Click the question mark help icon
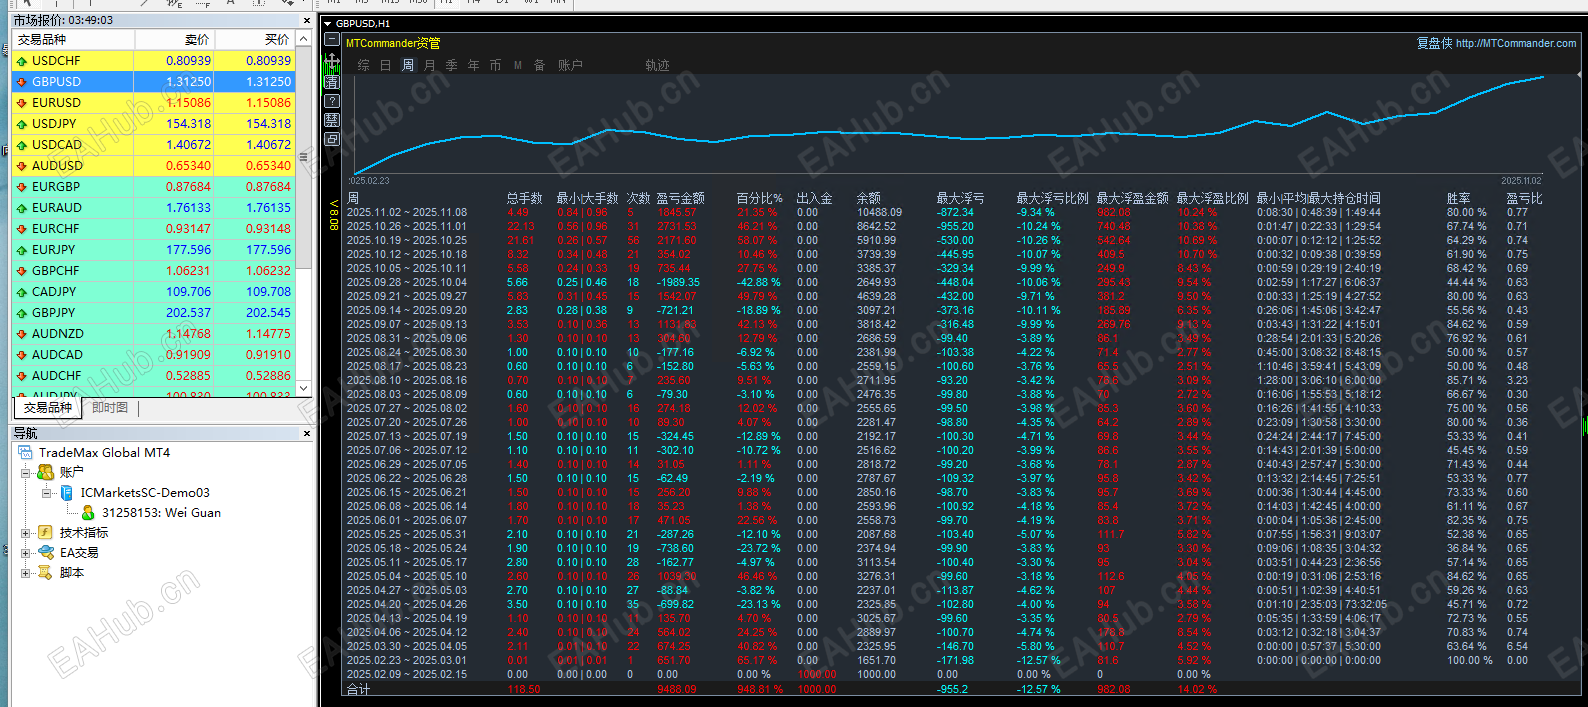Viewport: 1588px width, 707px height. pyautogui.click(x=332, y=101)
